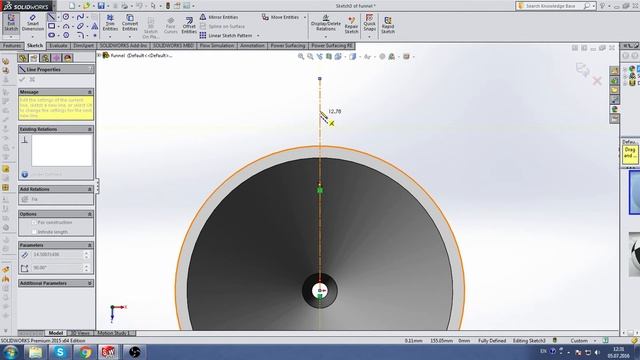
Task: Switch to the DimXpert tab
Action: [83, 46]
